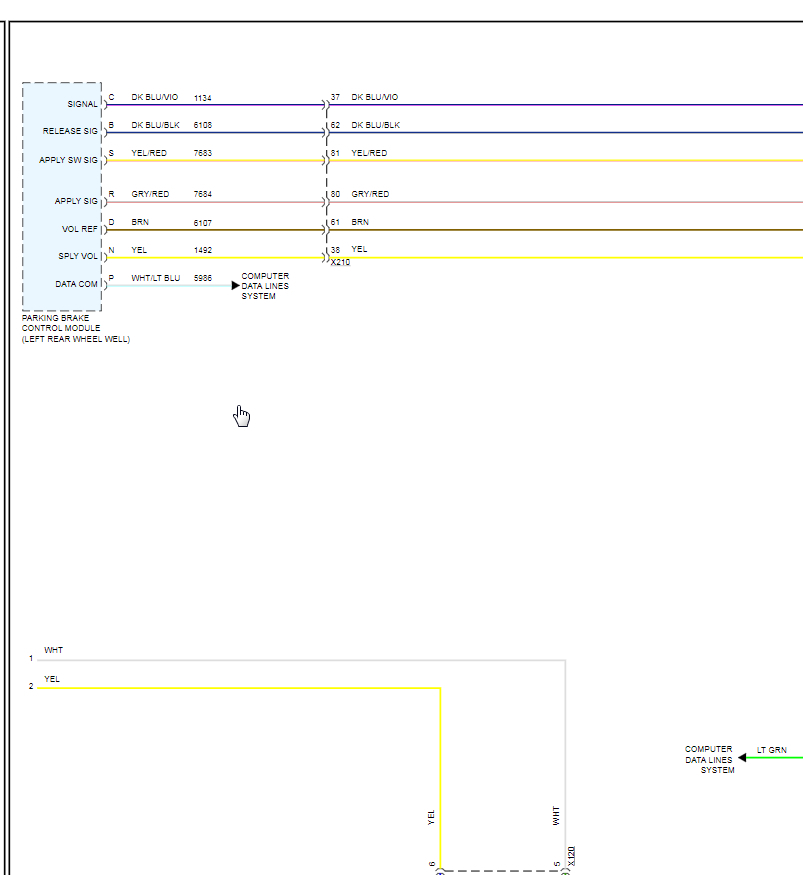Image resolution: width=803 pixels, height=875 pixels.
Task: Click the vertical YEL wire label
Action: coord(431,818)
